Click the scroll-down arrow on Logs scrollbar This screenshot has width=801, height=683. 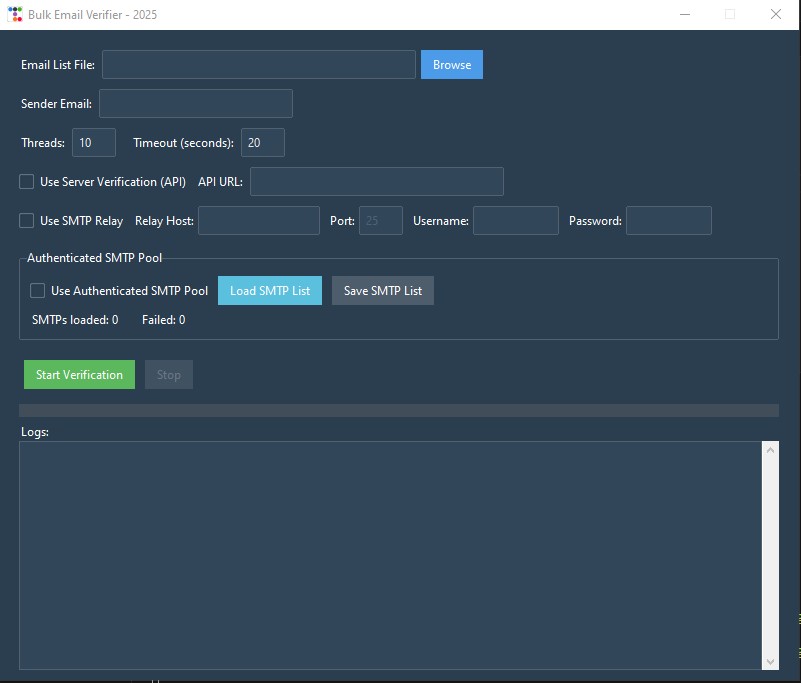(x=769, y=661)
